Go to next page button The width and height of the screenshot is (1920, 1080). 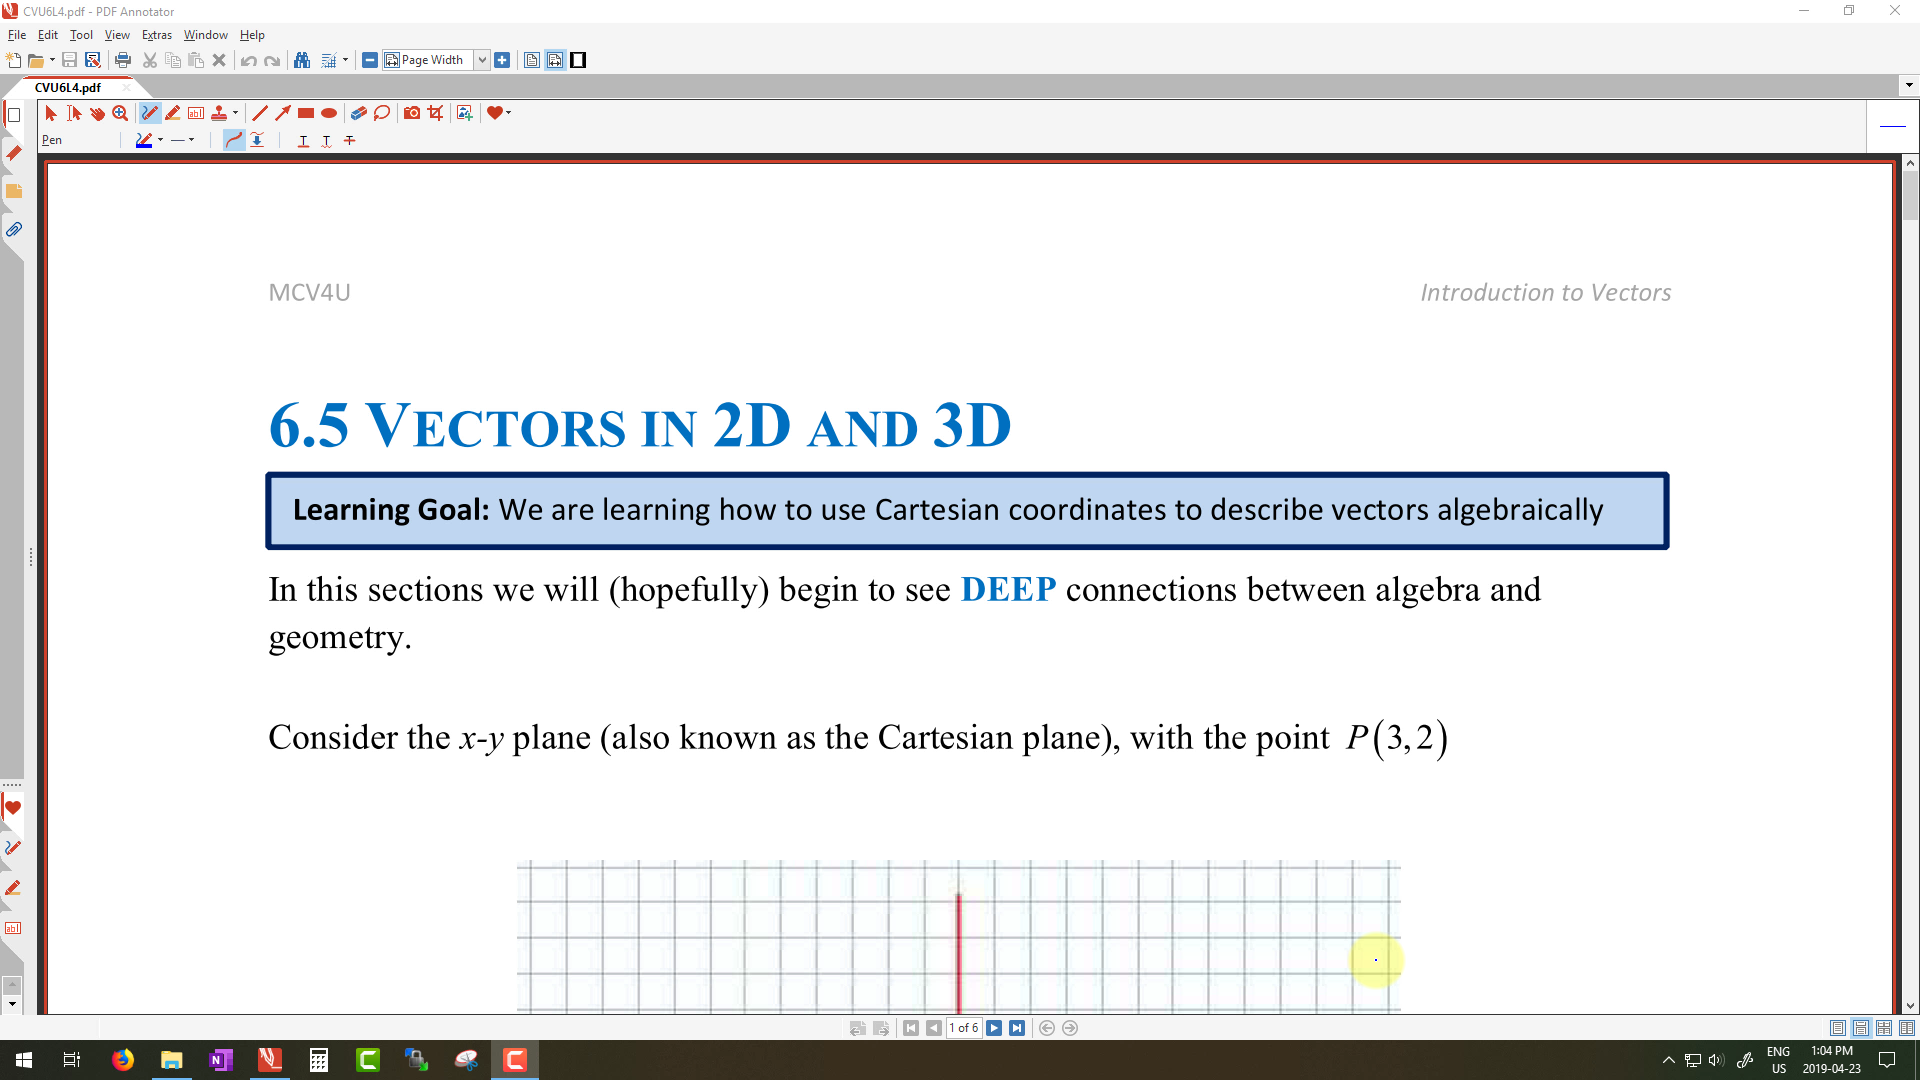click(x=994, y=1028)
